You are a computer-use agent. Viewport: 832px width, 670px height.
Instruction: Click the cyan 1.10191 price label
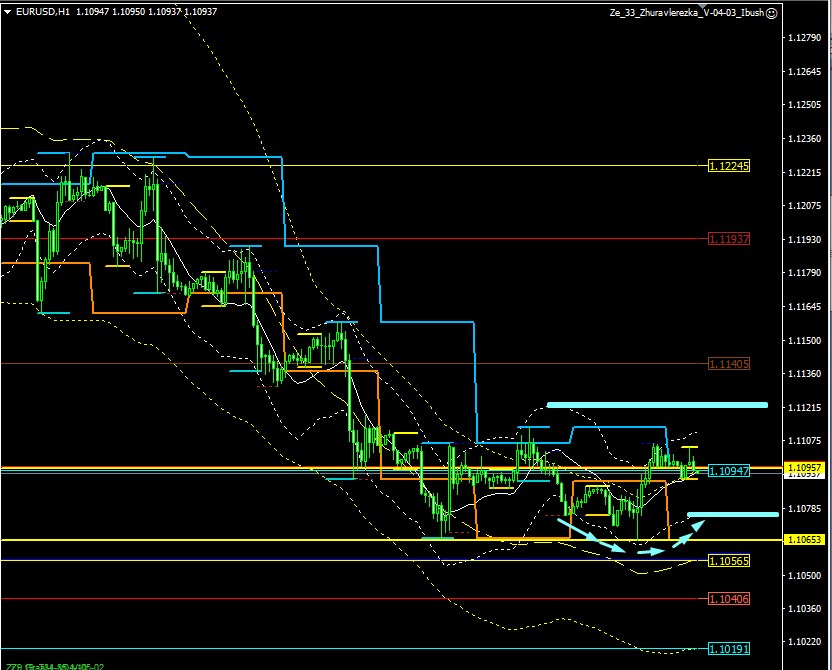pyautogui.click(x=728, y=648)
